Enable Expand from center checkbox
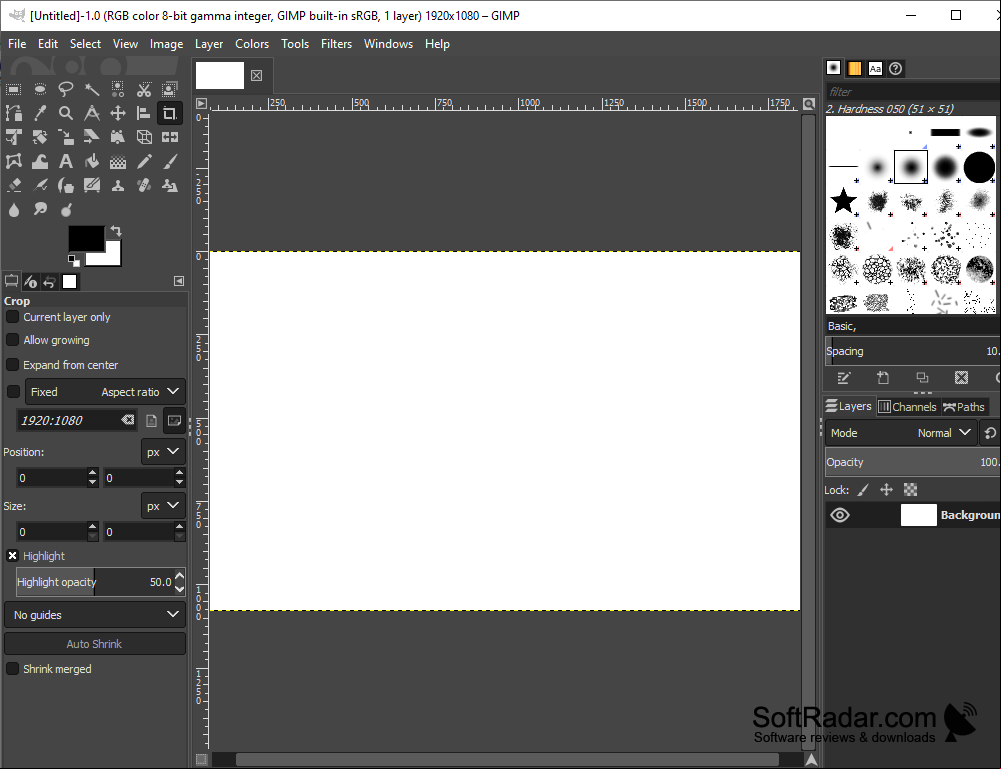 click(x=12, y=365)
